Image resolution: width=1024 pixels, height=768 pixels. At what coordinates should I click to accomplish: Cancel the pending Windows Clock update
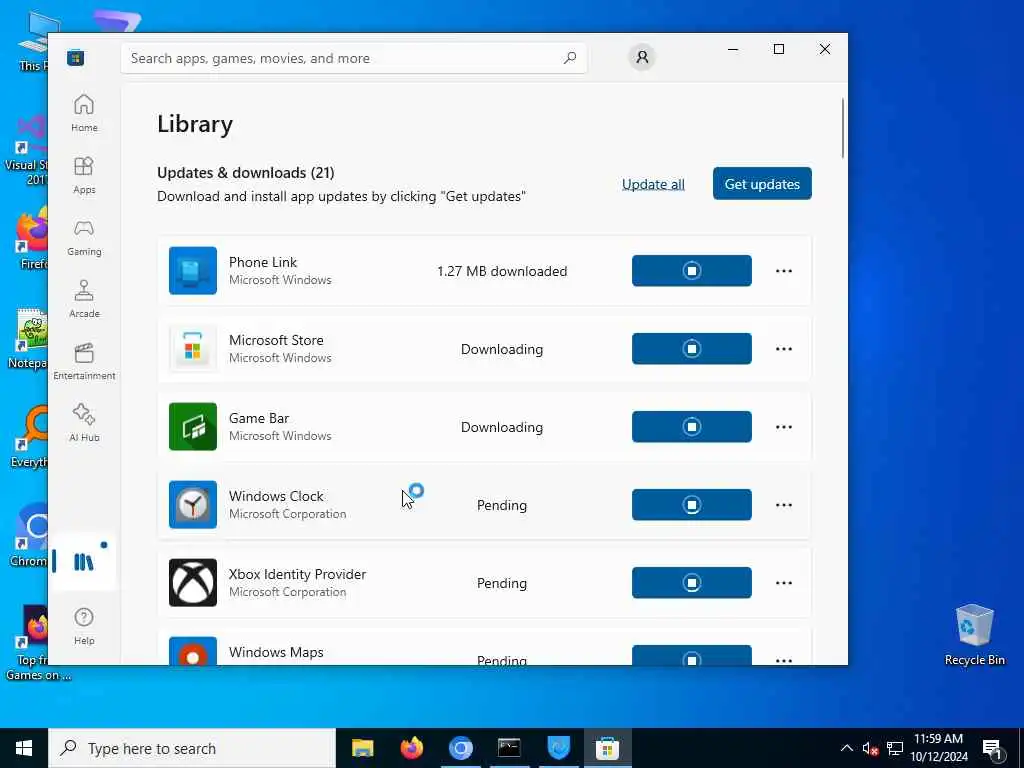coord(692,504)
